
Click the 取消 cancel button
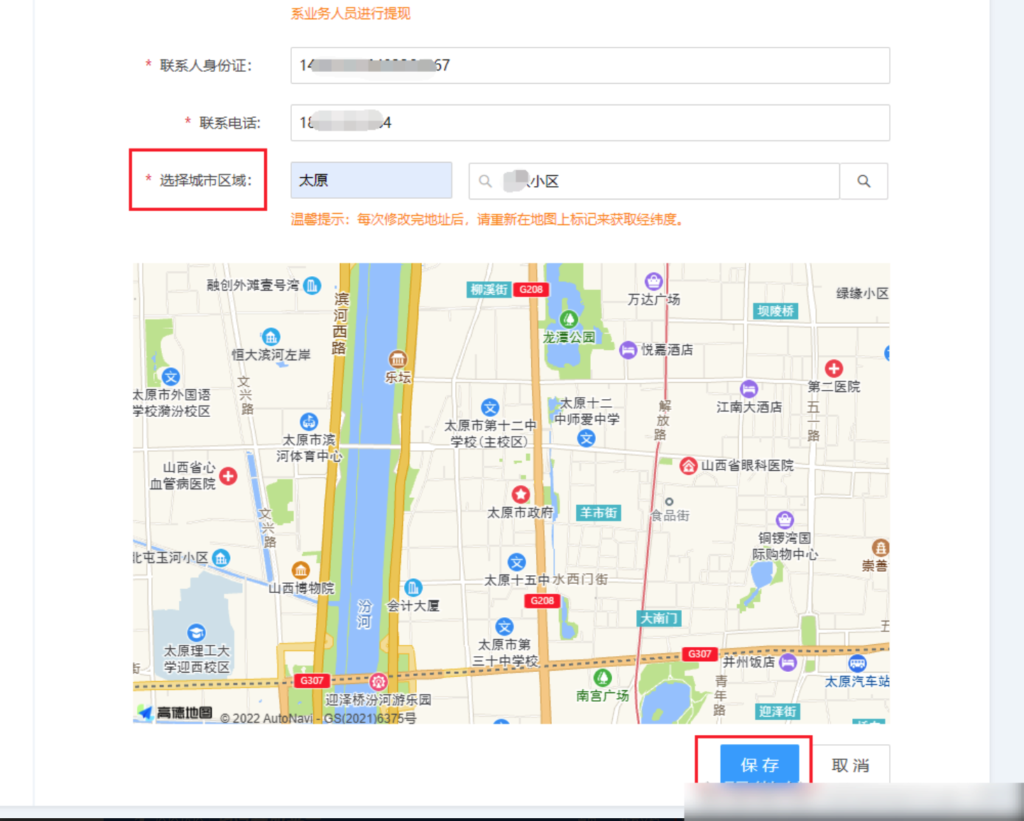coord(851,763)
